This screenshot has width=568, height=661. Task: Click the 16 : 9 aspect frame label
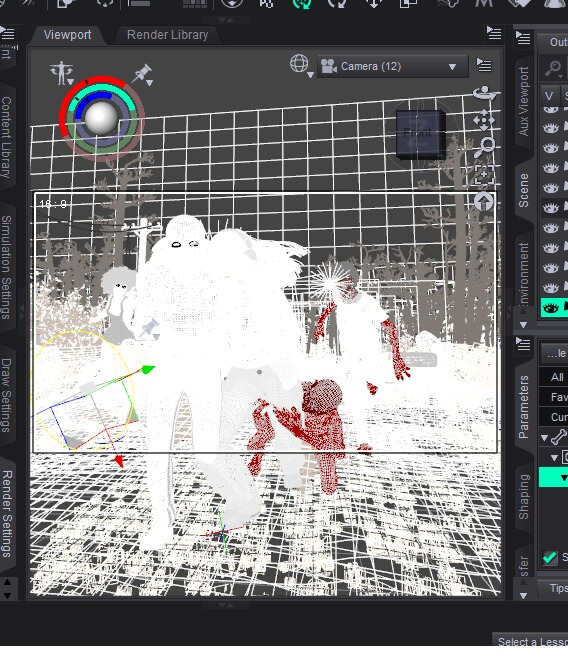(x=53, y=204)
